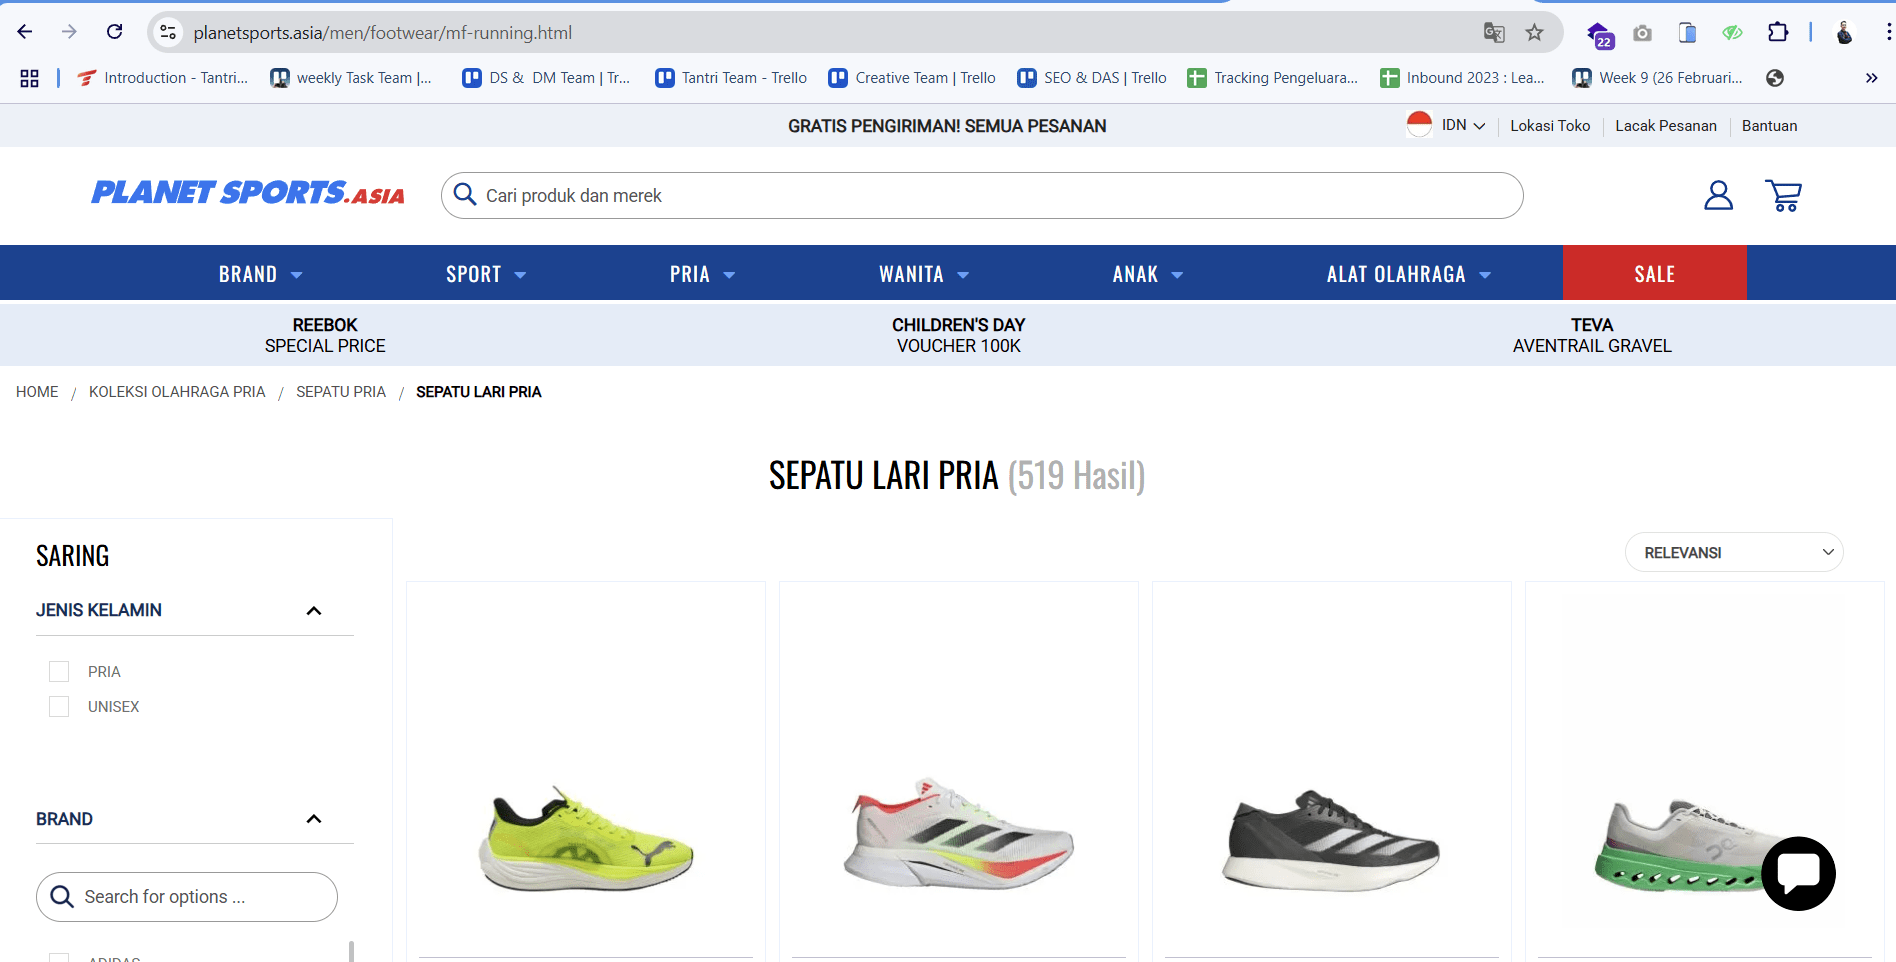Check the UNISEX gender filter

59,706
